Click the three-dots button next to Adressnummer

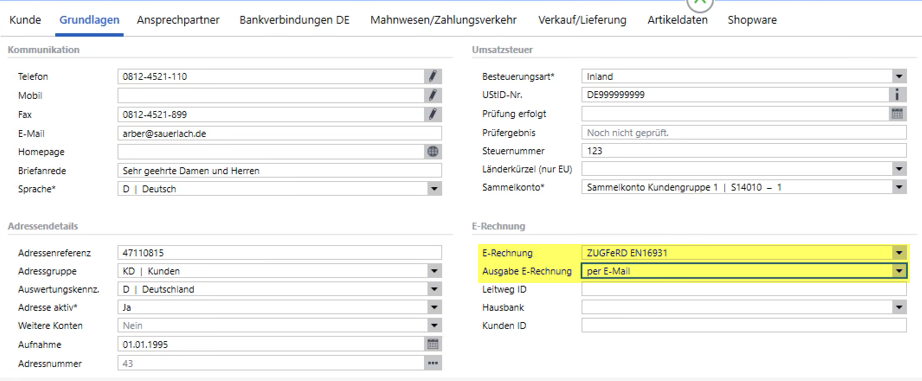click(433, 363)
